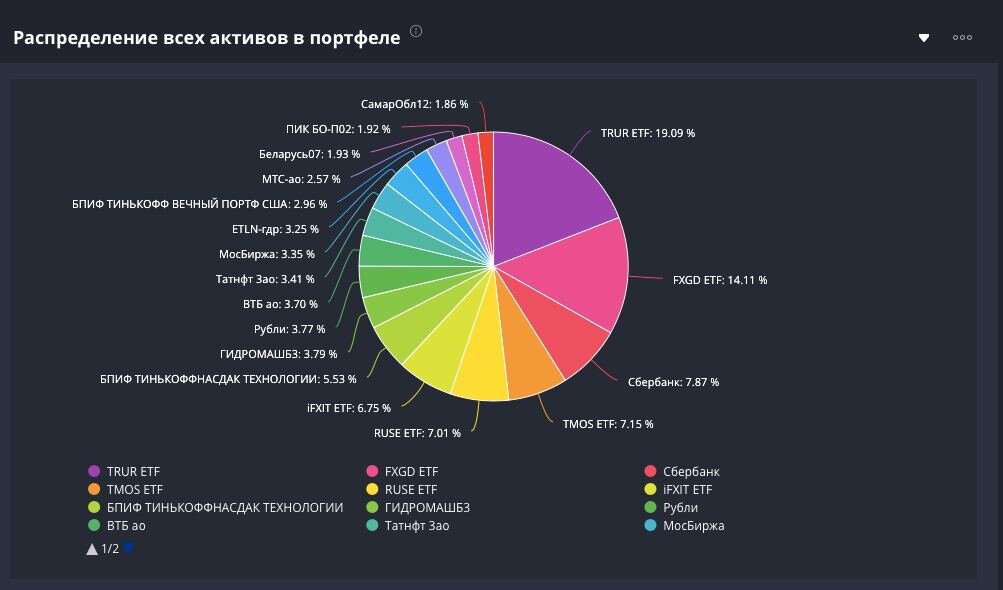The height and width of the screenshot is (590, 1003).
Task: Click the label МТС-ао: 2.57 %
Action: click(301, 179)
